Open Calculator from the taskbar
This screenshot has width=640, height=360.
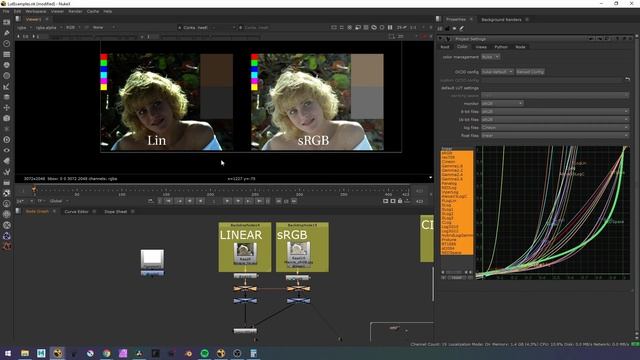[253, 353]
